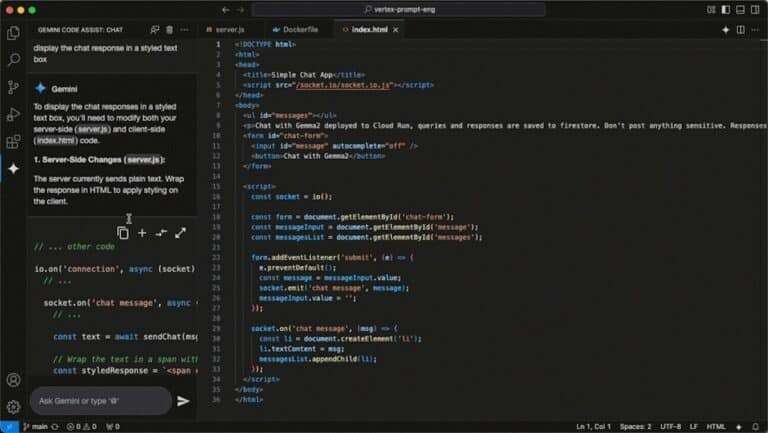Open more actions menu in Gemini chat header
This screenshot has width=768, height=433.
tap(184, 30)
